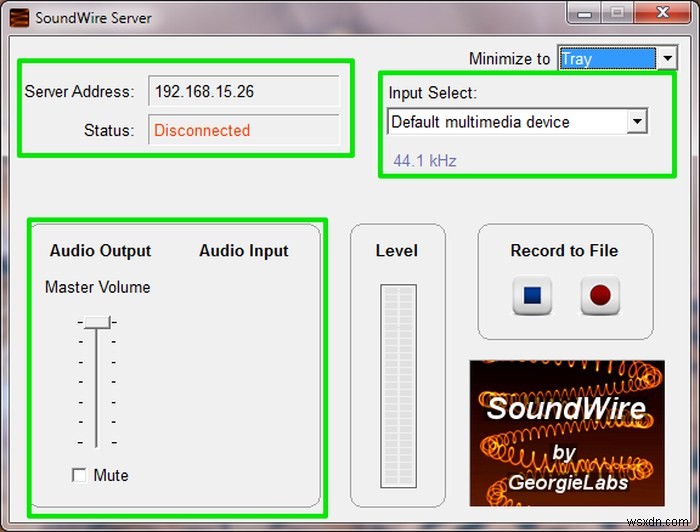
Task: Enable the Mute checkbox
Action: pyautogui.click(x=79, y=475)
